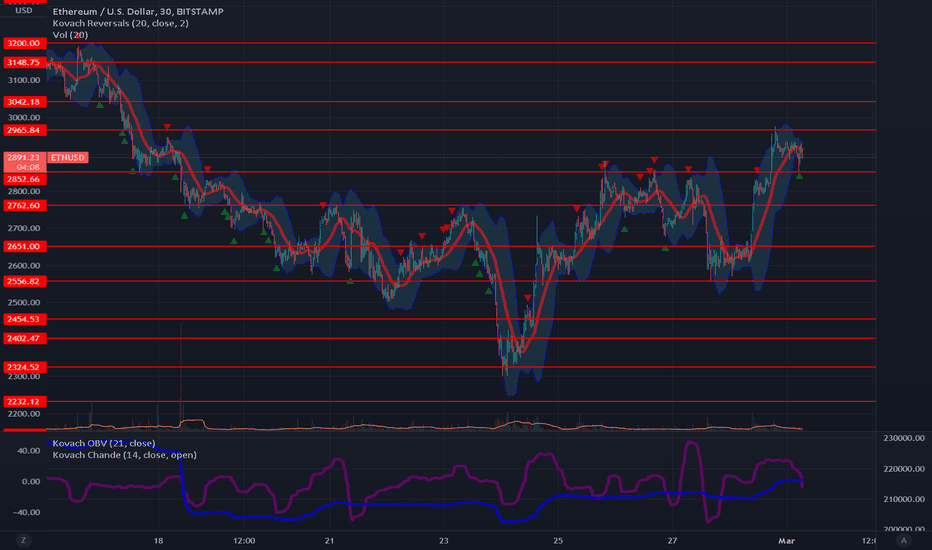Screen dimensions: 932x550
Task: Select the Kovach OBV indicator legend
Action: coord(104,443)
